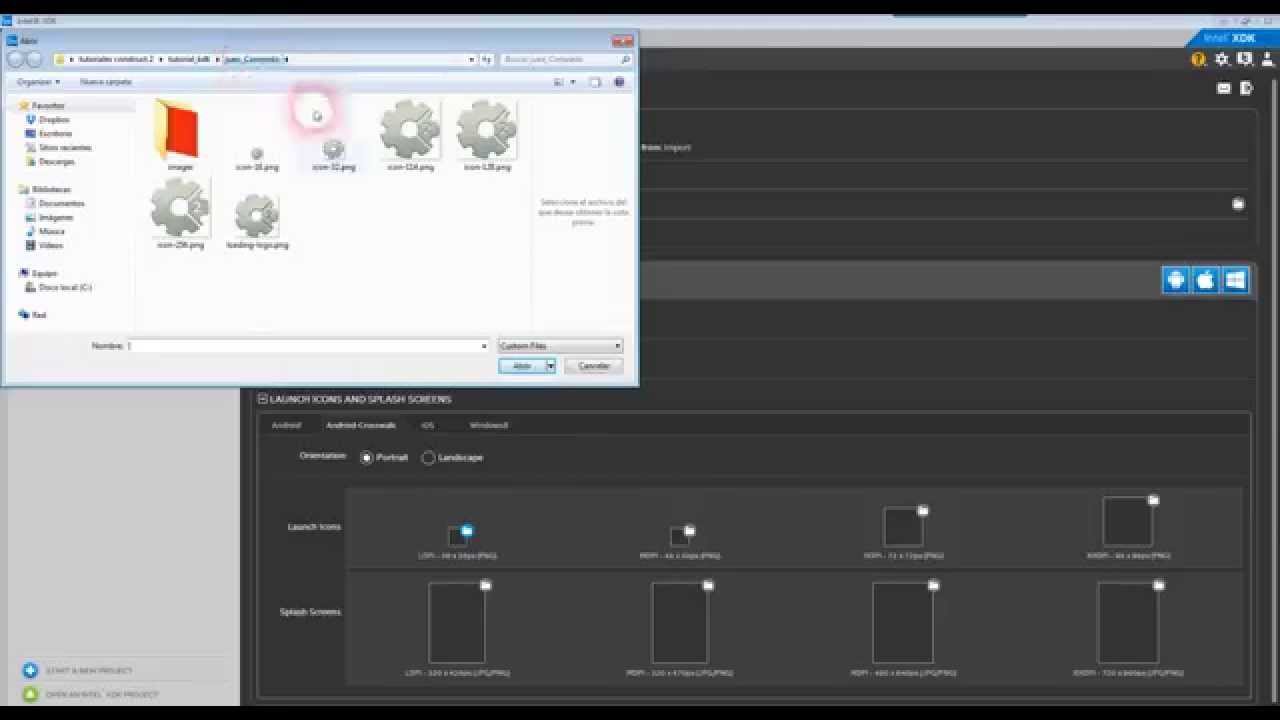Click the Abrir button in dialog
Viewport: 1280px width, 720px height.
tap(521, 366)
